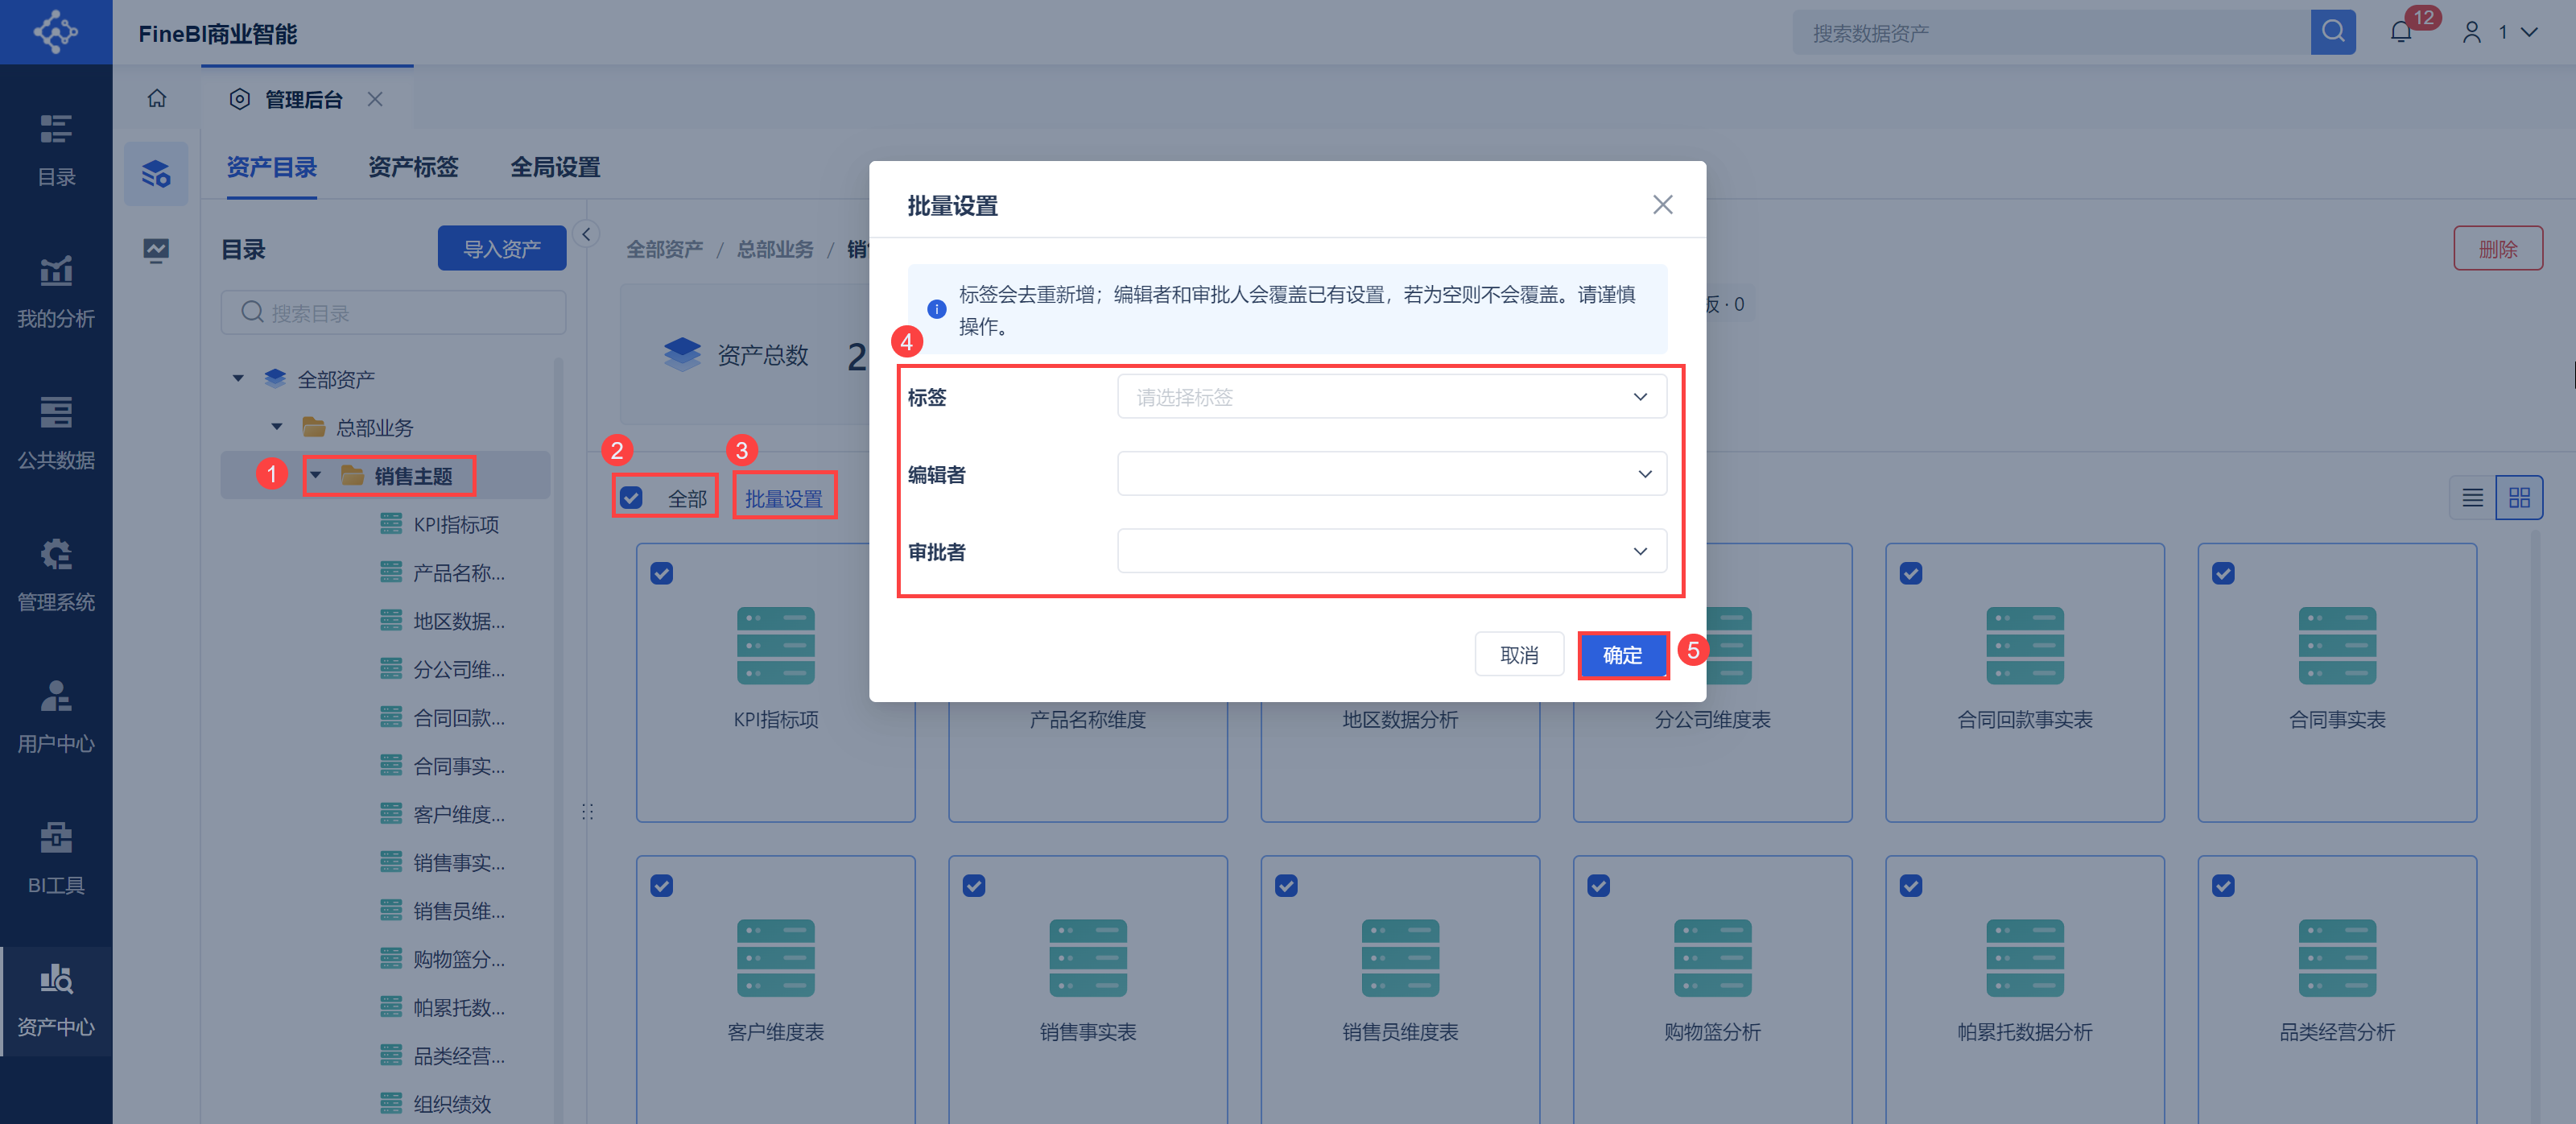Click the KPI指标项 card icon
This screenshot has height=1124, width=2576.
[776, 646]
